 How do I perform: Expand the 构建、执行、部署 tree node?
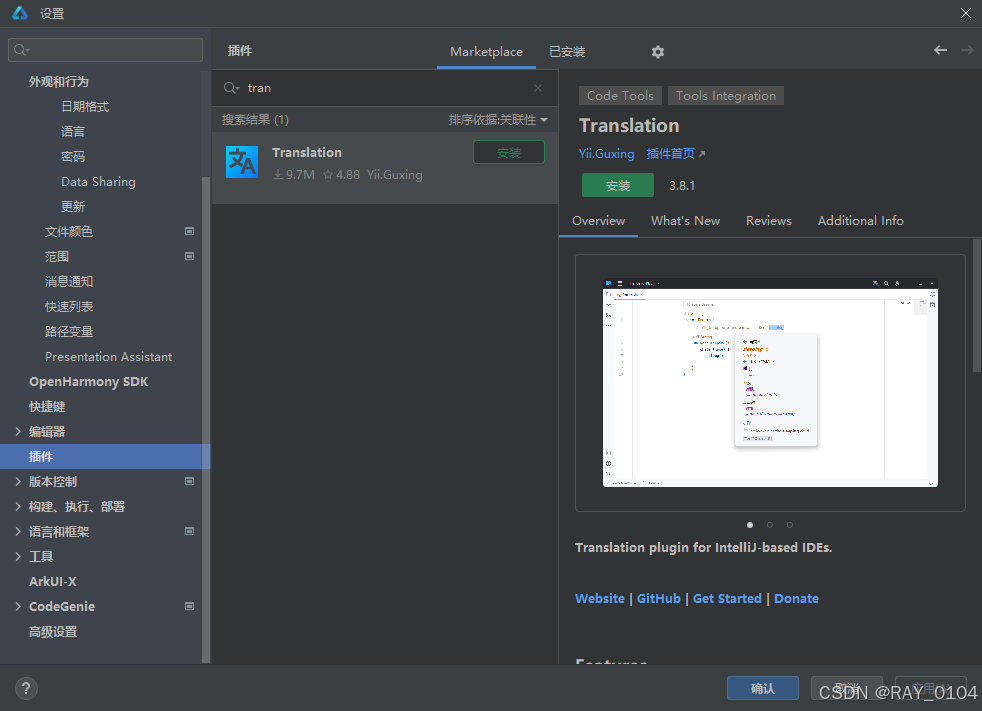(18, 506)
